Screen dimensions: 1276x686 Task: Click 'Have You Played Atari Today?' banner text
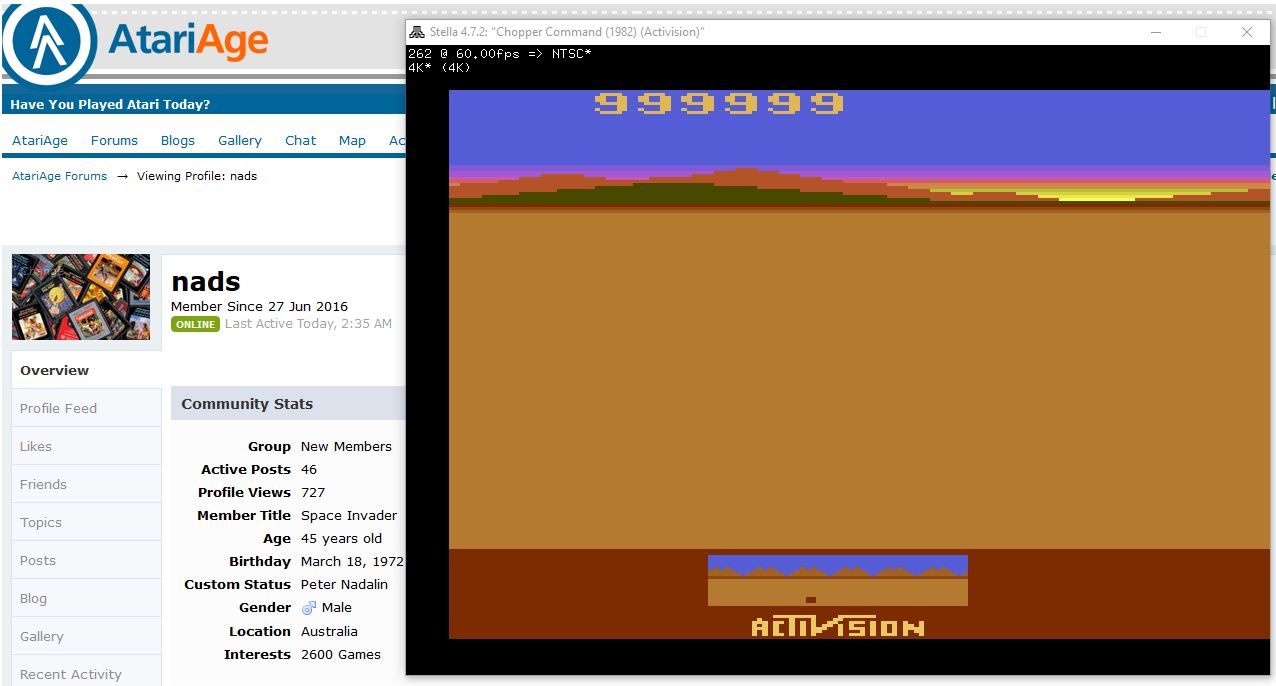pos(110,105)
